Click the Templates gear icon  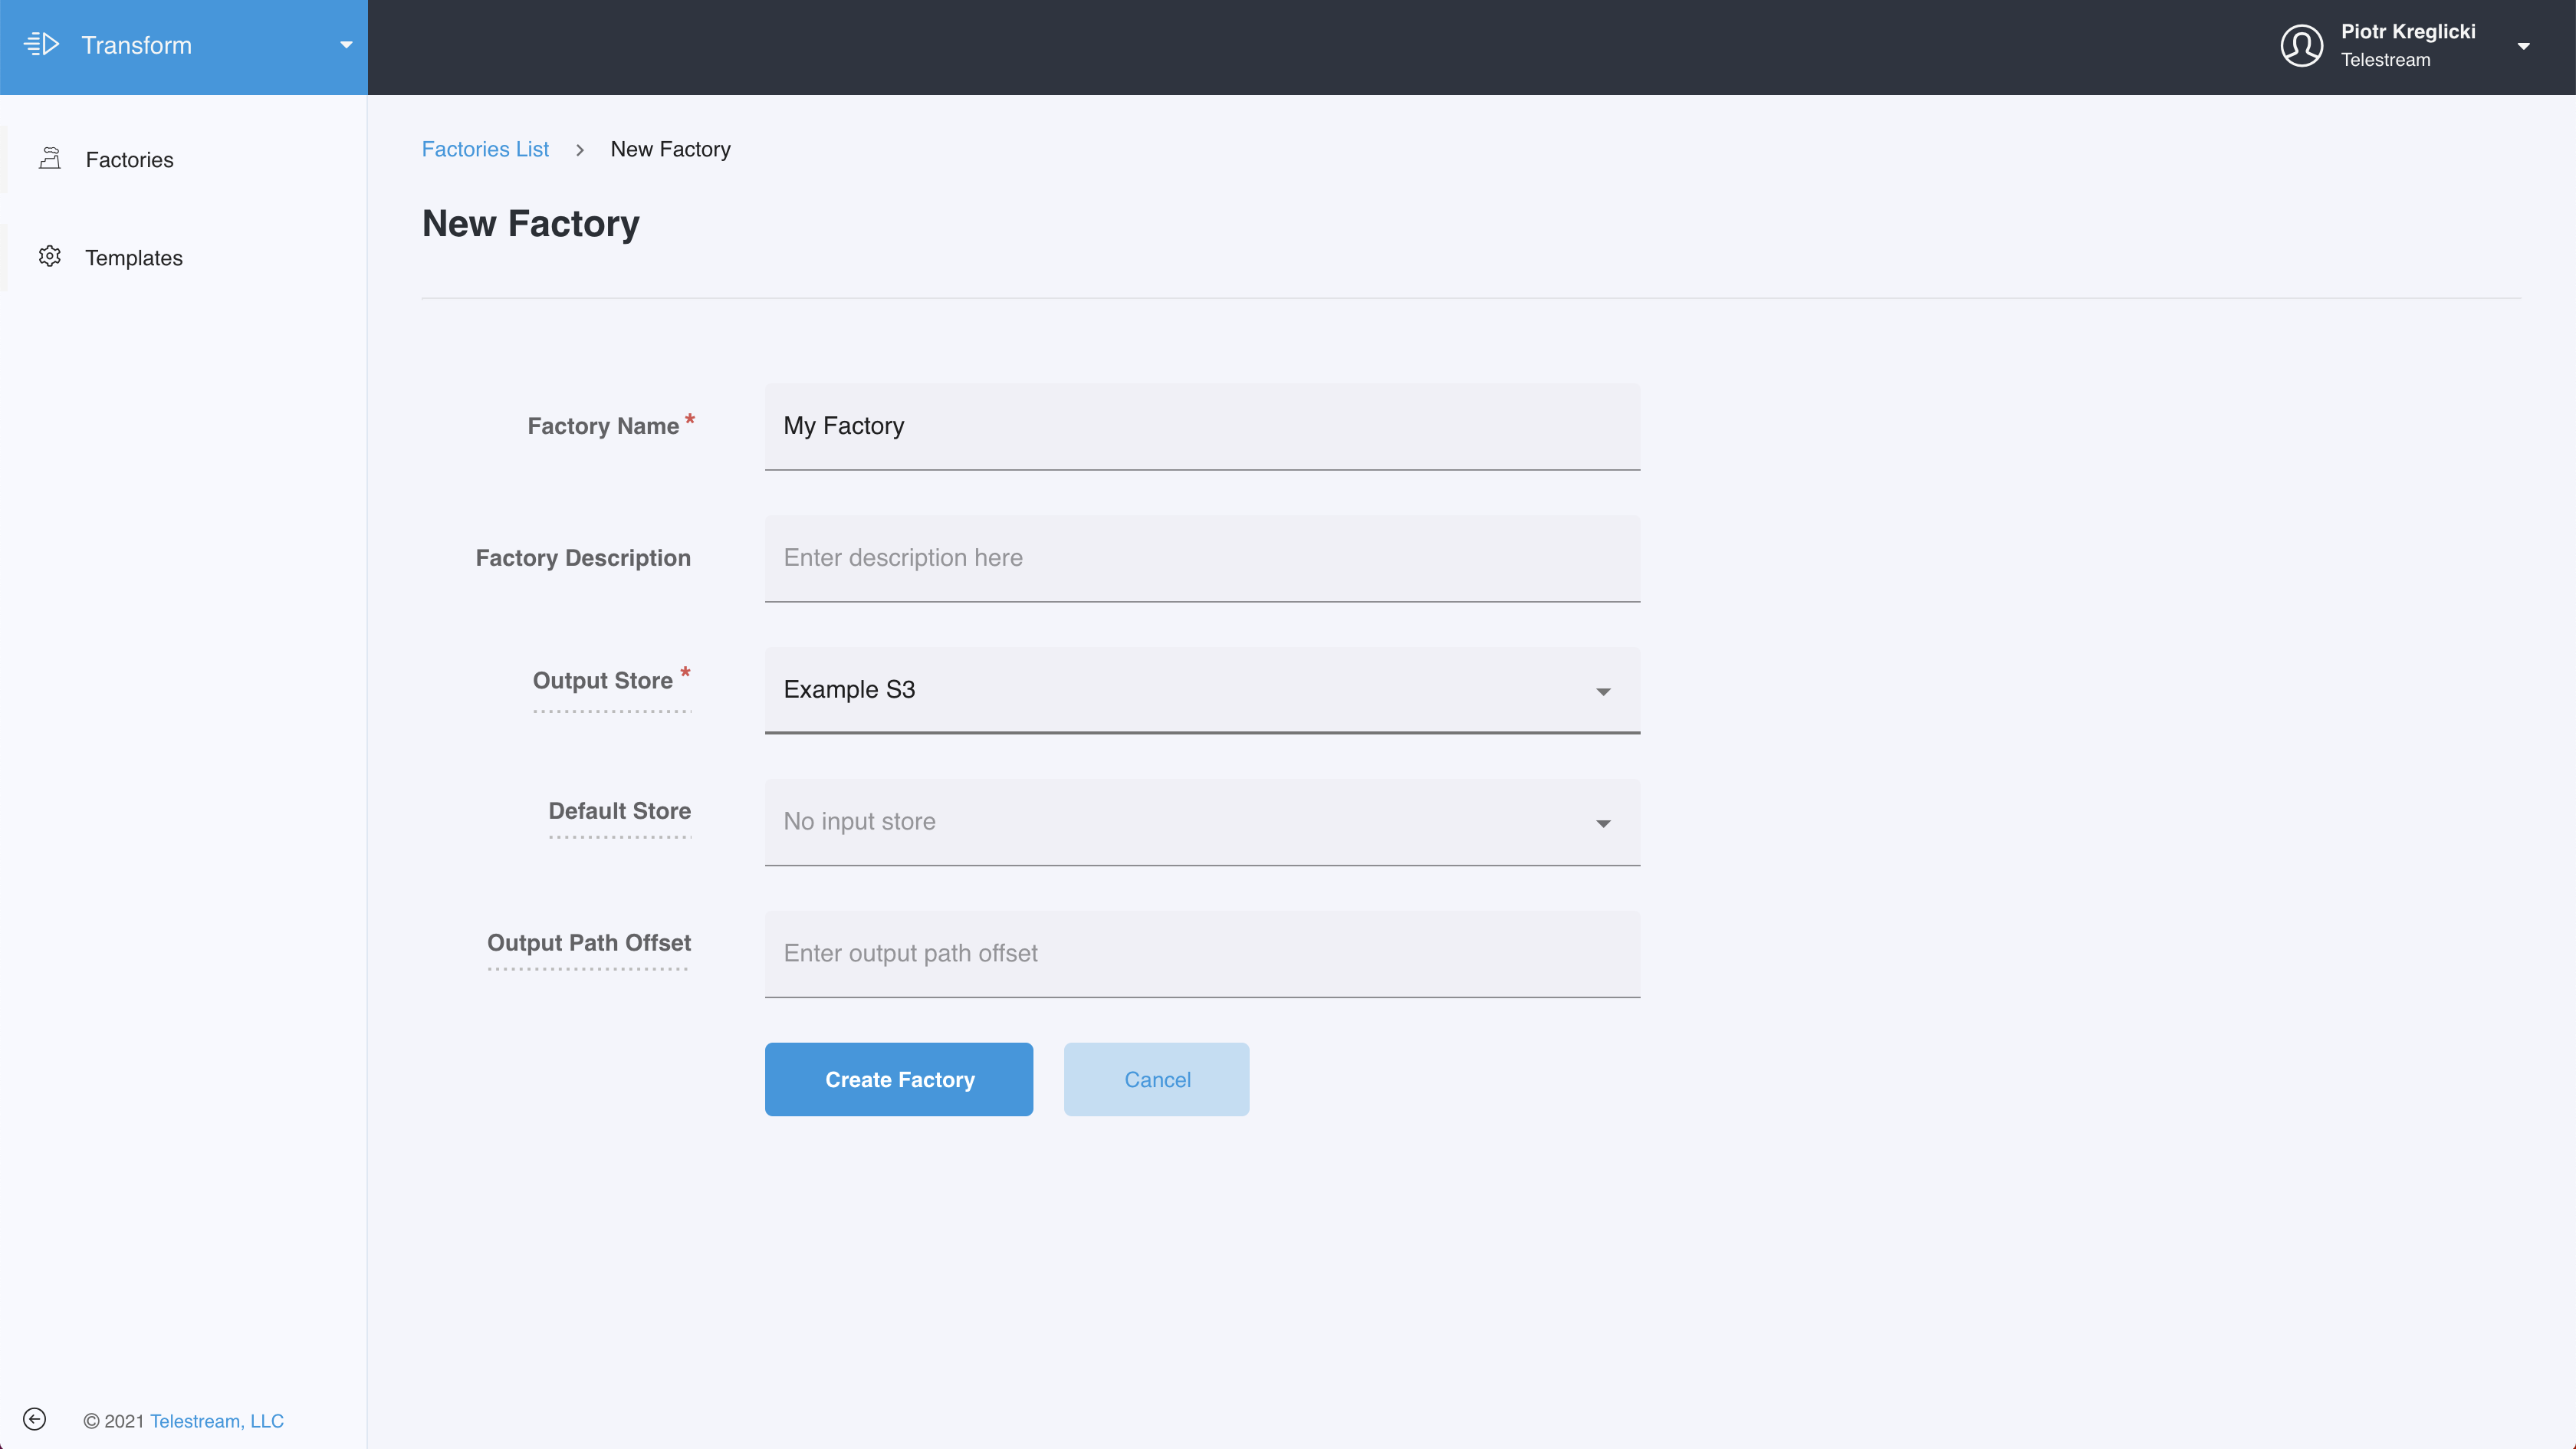pos(50,257)
